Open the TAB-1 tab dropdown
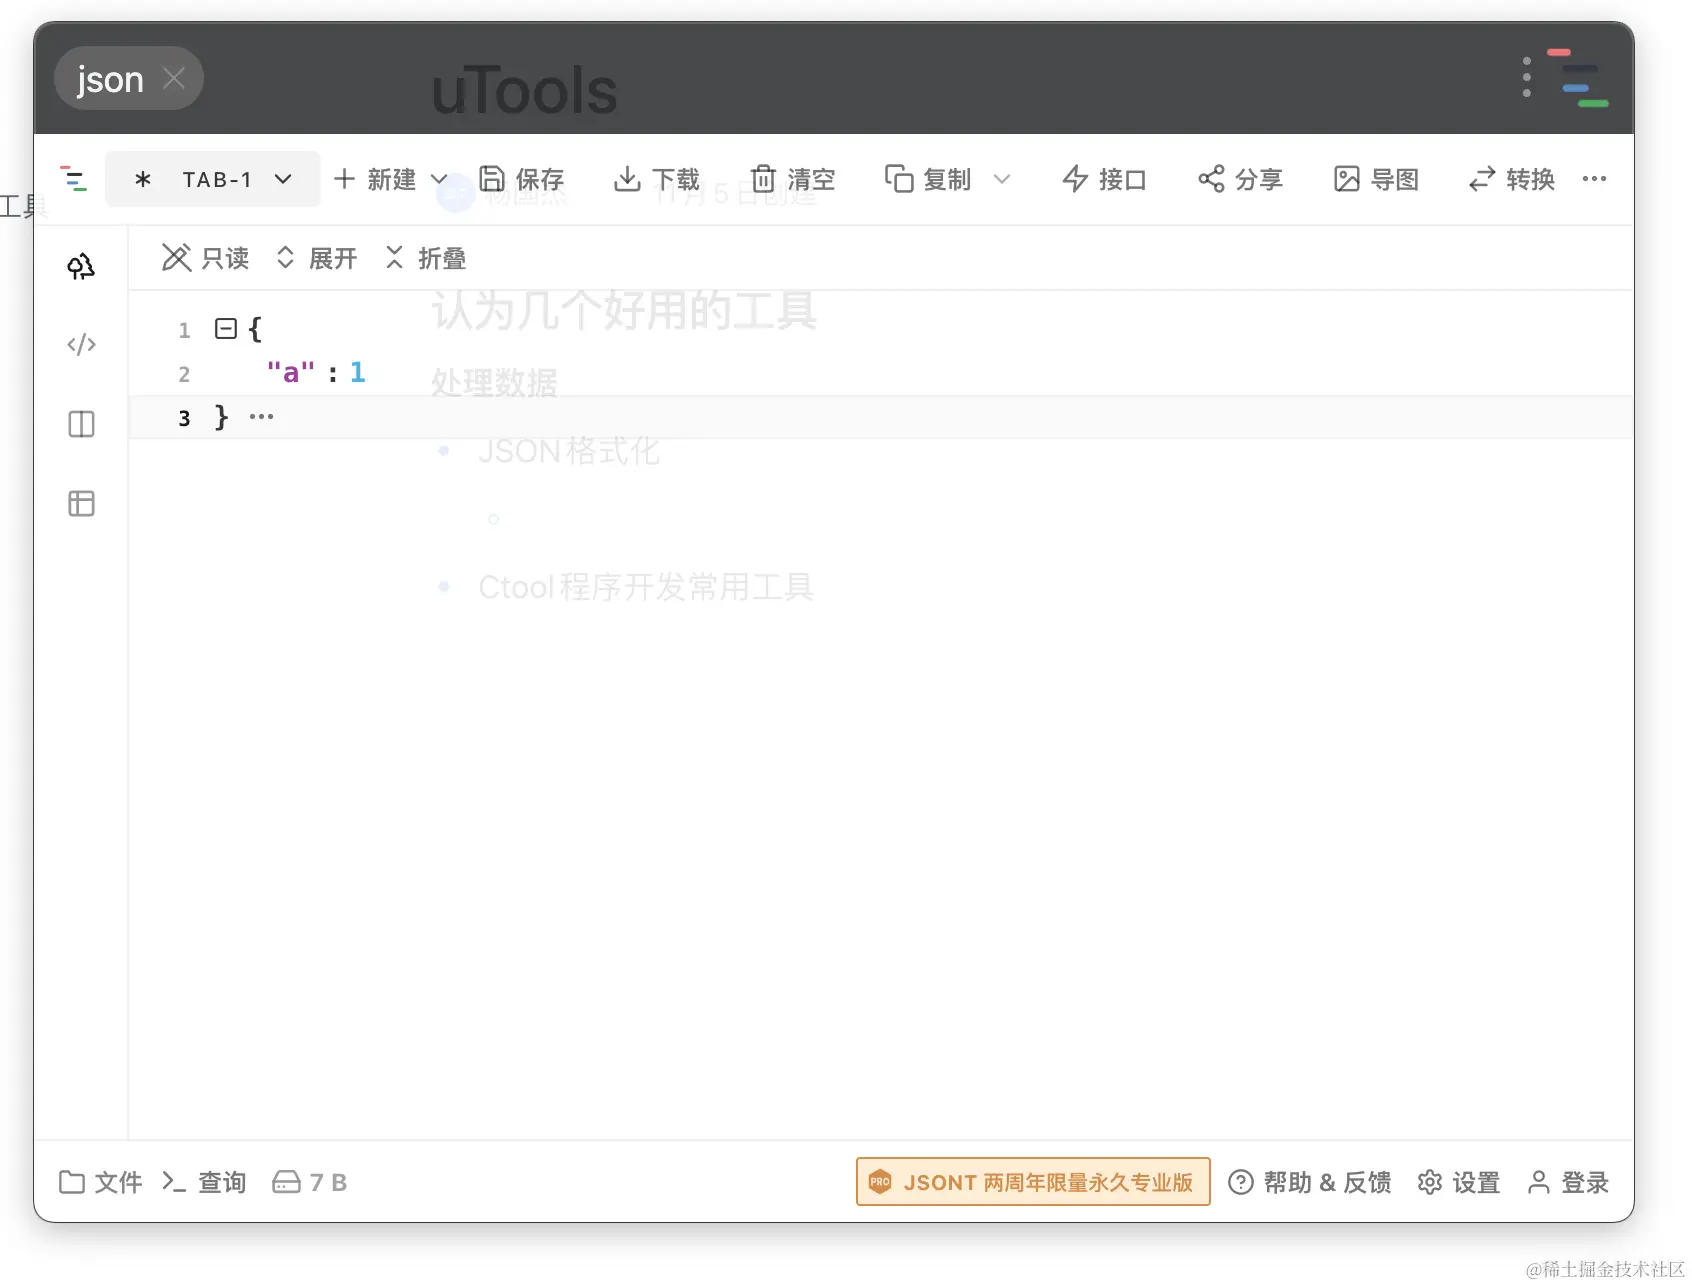This screenshot has height=1286, width=1692. pyautogui.click(x=213, y=179)
